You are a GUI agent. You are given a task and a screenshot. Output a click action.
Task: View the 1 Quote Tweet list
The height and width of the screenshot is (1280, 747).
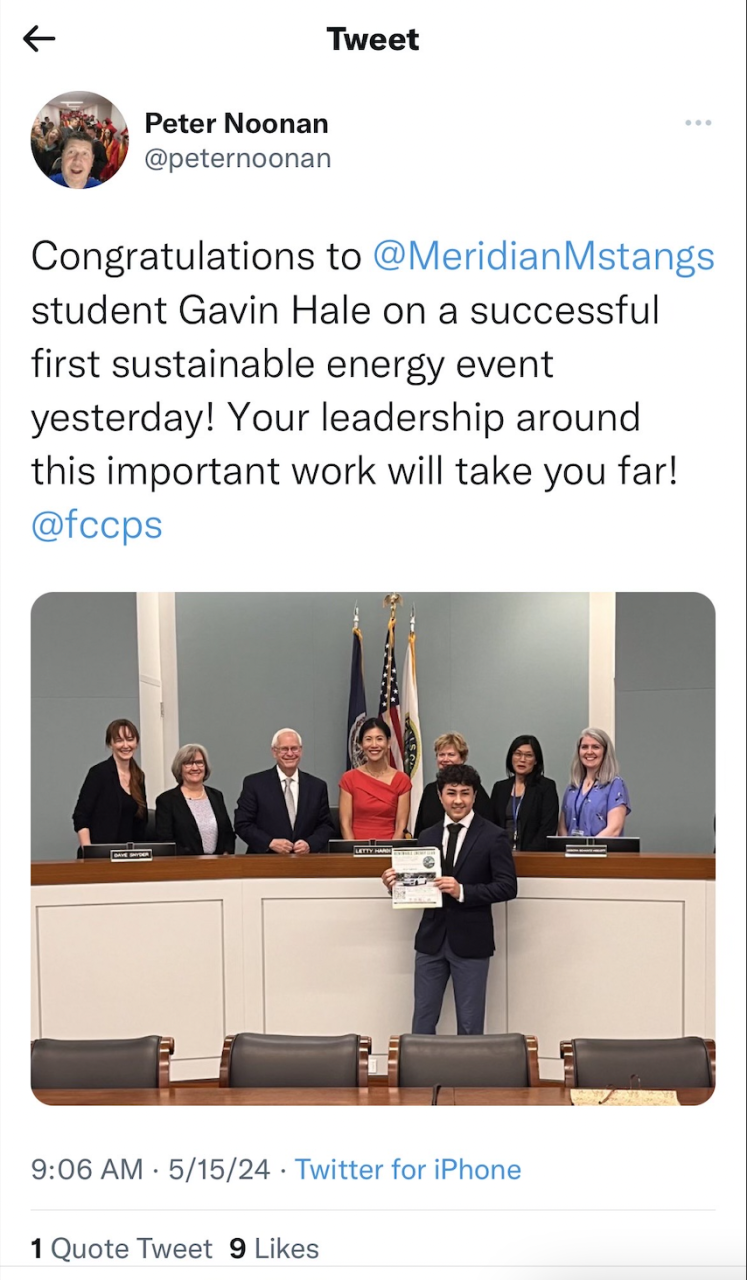(122, 1248)
